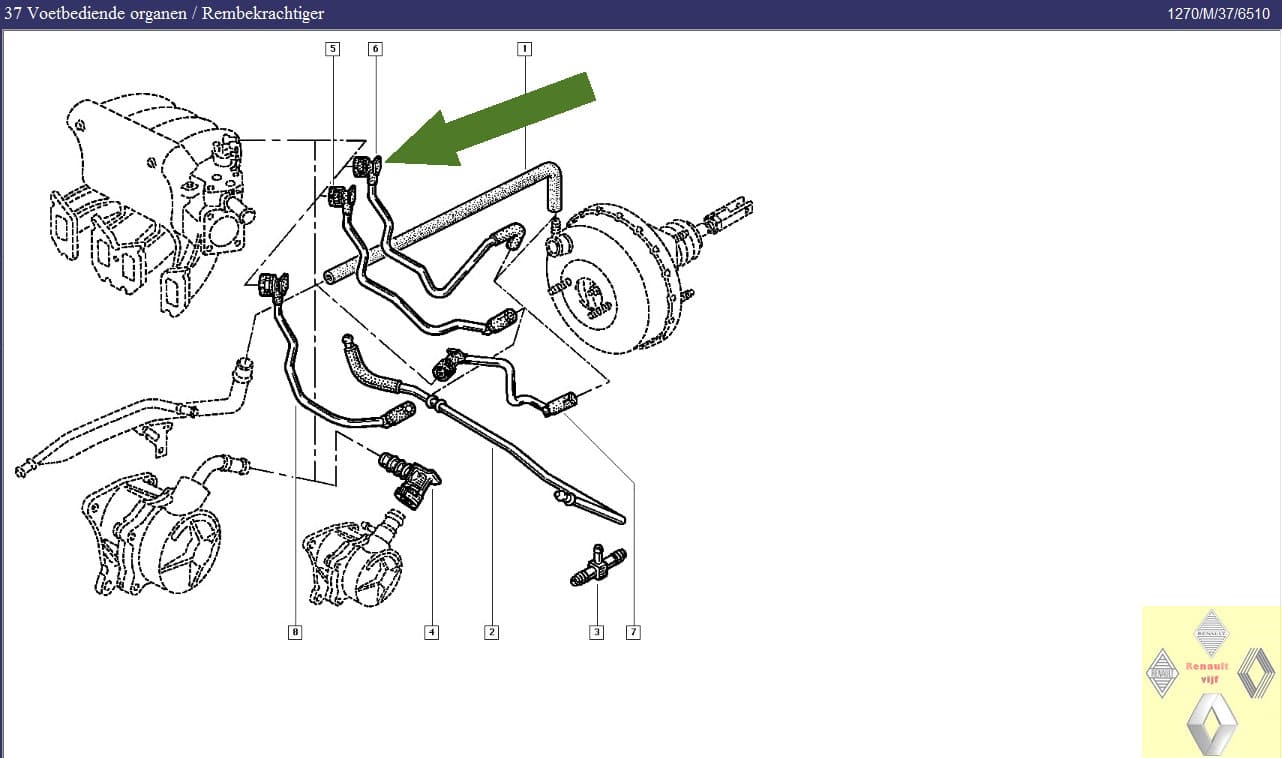The image size is (1282, 758).
Task: Click the "37 Voetbediende organen / Rembekrachtiger" title
Action: 165,14
